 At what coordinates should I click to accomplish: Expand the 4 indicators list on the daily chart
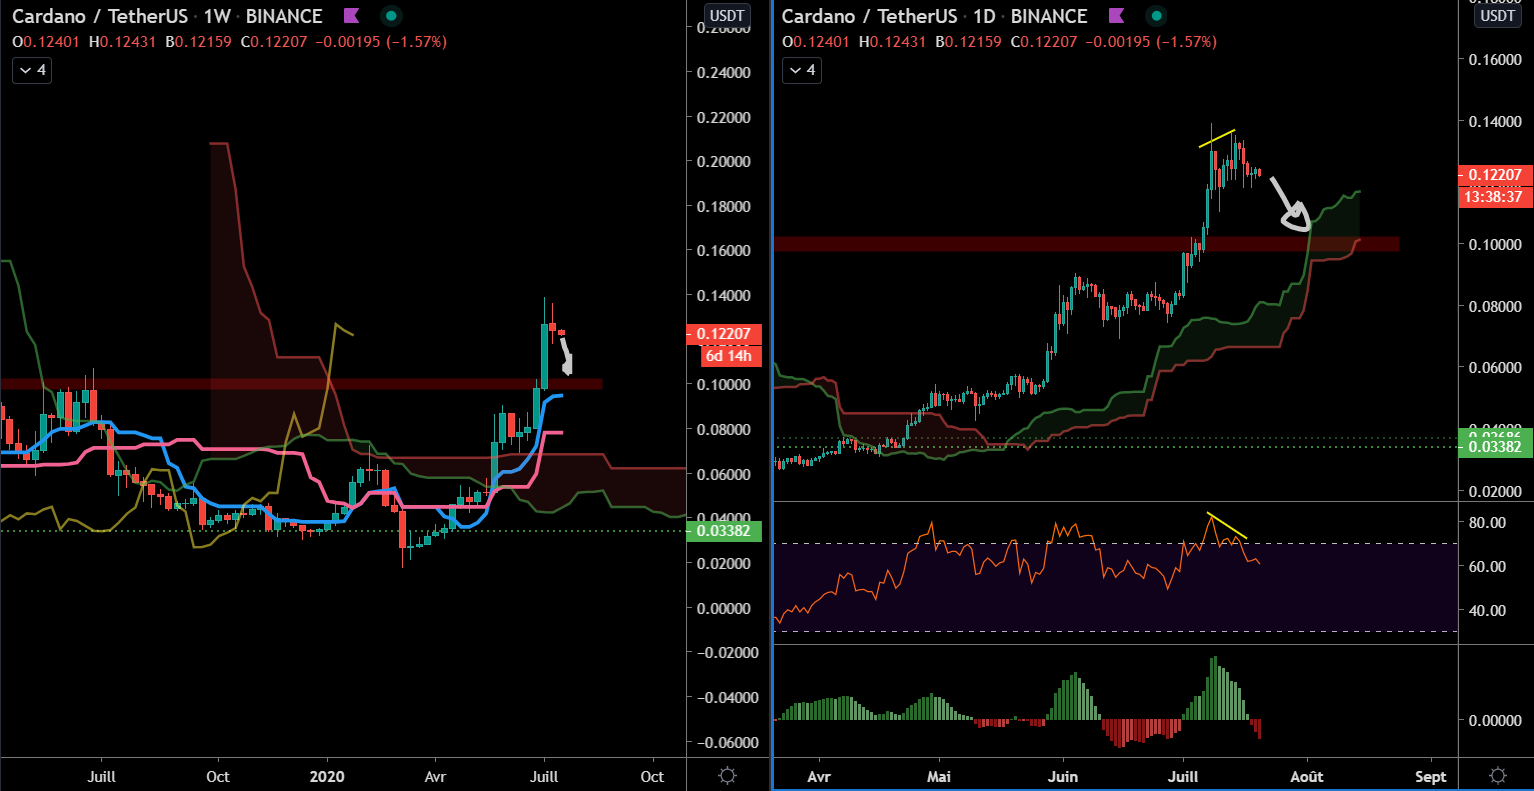coord(801,70)
